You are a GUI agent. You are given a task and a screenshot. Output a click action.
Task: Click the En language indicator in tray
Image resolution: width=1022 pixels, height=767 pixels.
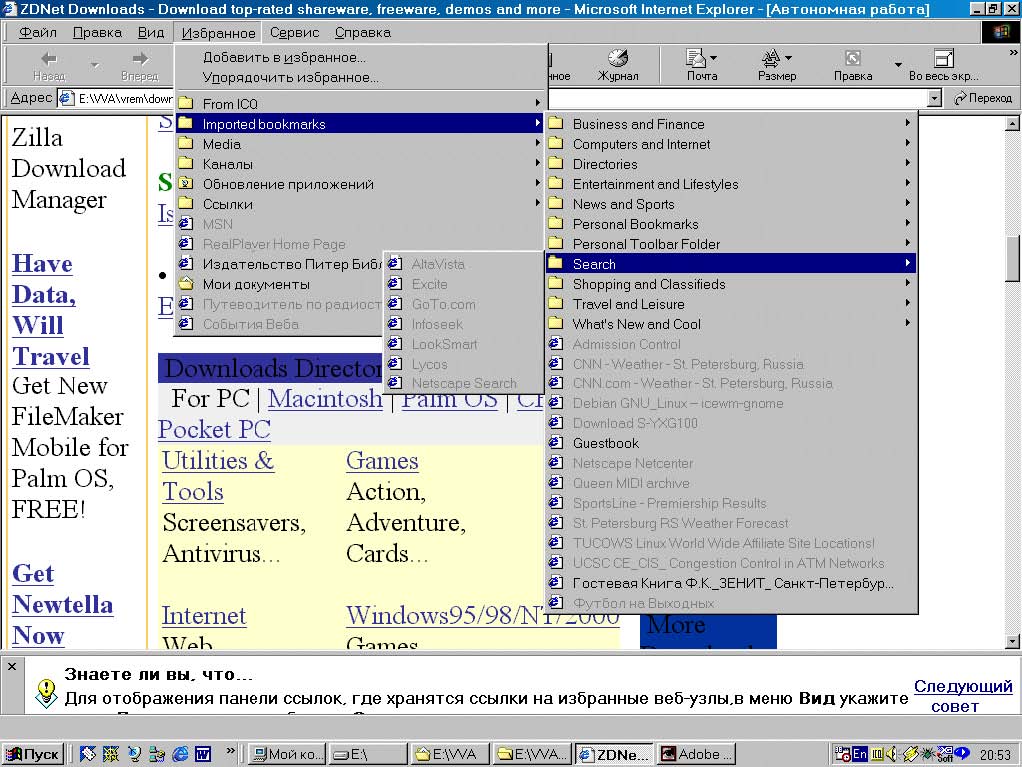(x=860, y=754)
